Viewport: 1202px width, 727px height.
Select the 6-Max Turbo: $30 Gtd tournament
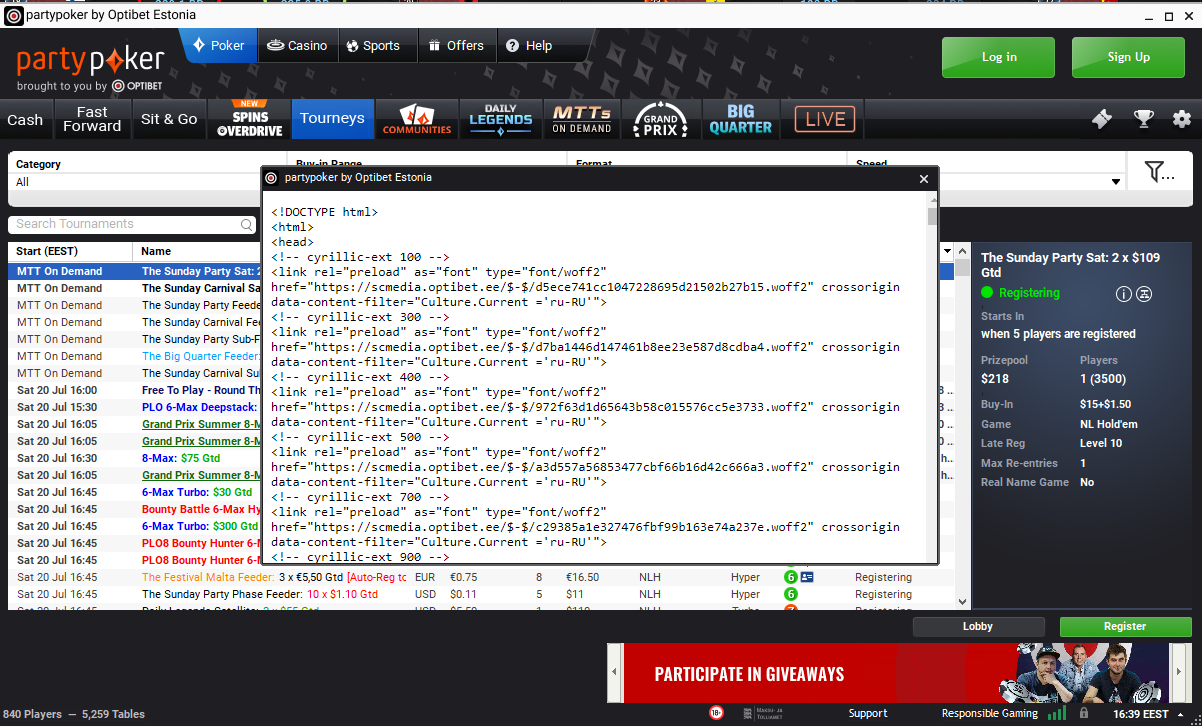tap(136, 492)
